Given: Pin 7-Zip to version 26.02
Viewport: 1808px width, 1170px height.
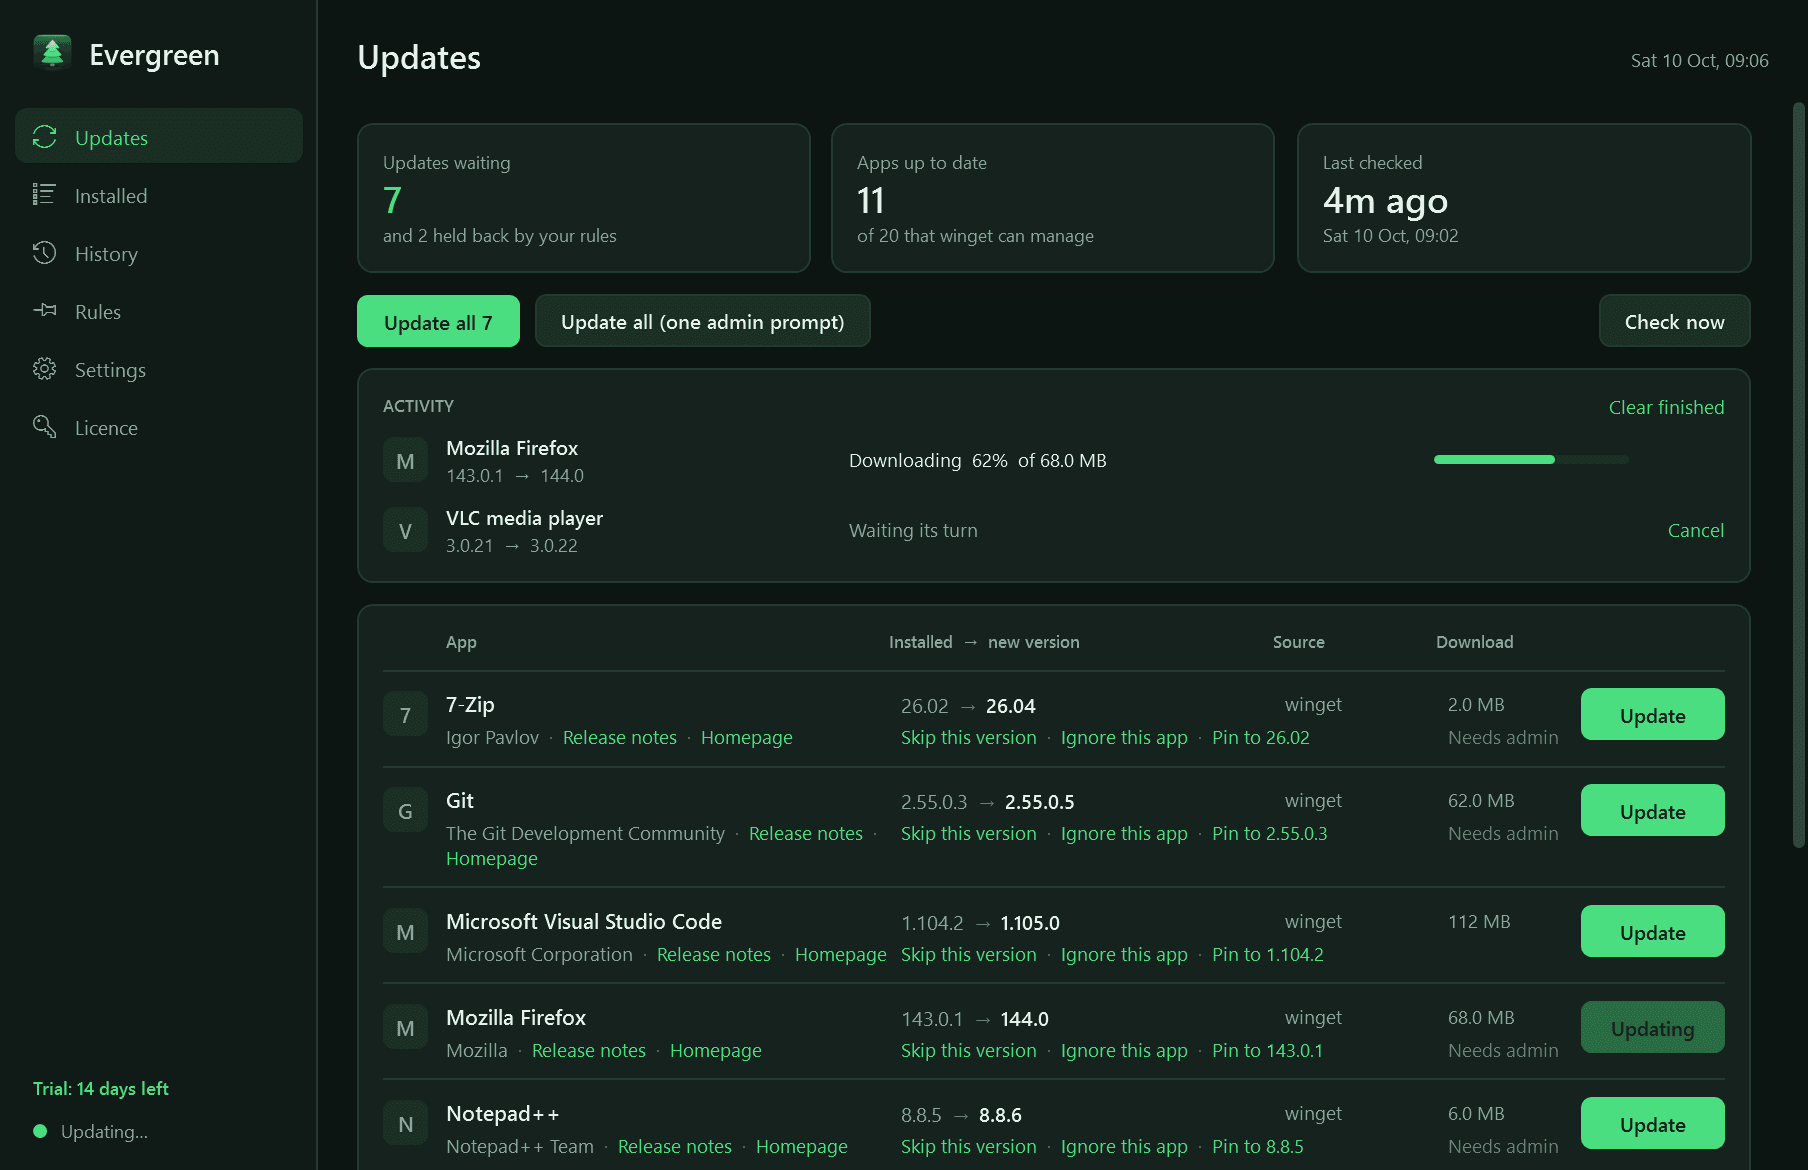Looking at the screenshot, I should pos(1261,737).
